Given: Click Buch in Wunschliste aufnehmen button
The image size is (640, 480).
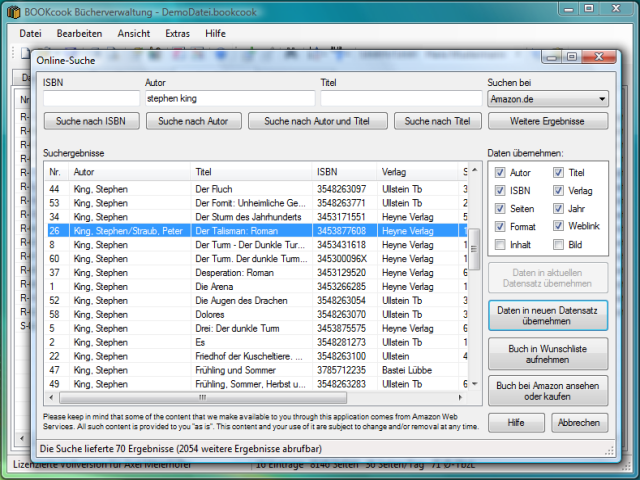Looking at the screenshot, I should pos(548,352).
